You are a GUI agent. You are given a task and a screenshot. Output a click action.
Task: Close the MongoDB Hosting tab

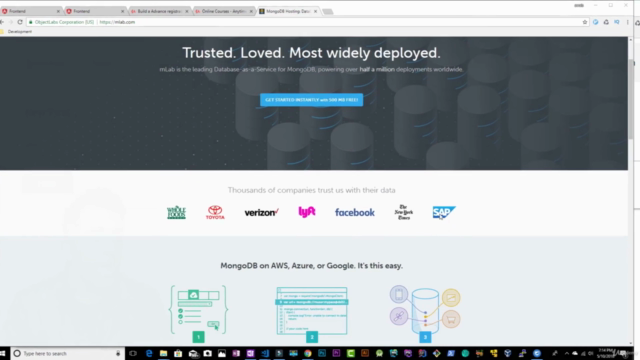(316, 11)
